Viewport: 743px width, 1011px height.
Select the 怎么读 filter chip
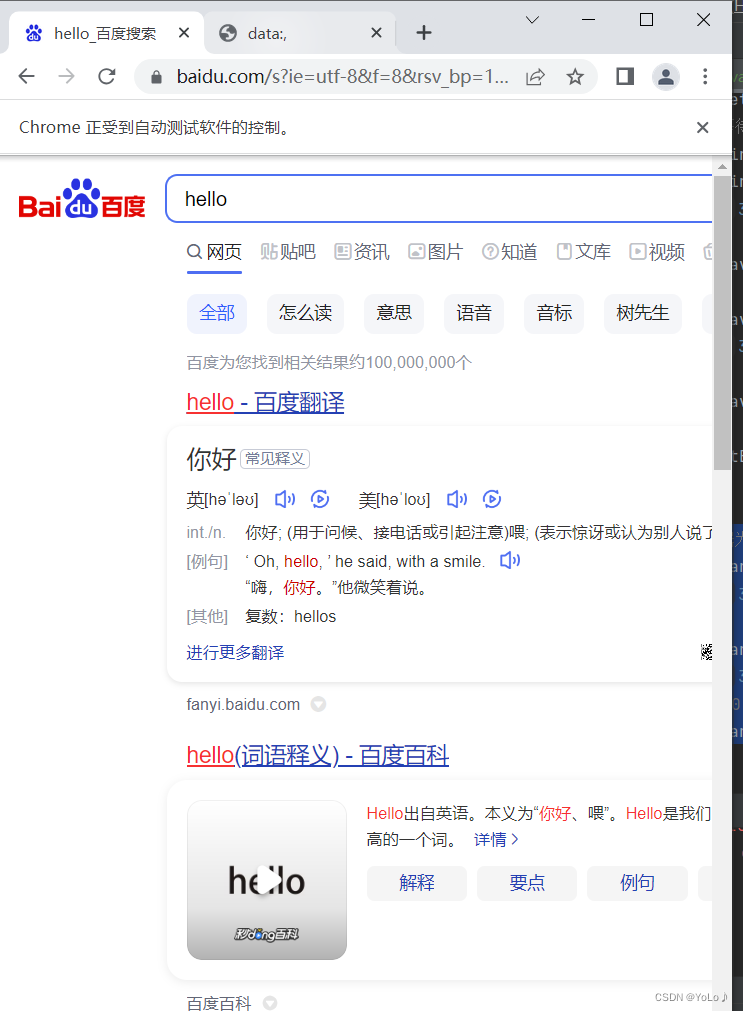(306, 313)
